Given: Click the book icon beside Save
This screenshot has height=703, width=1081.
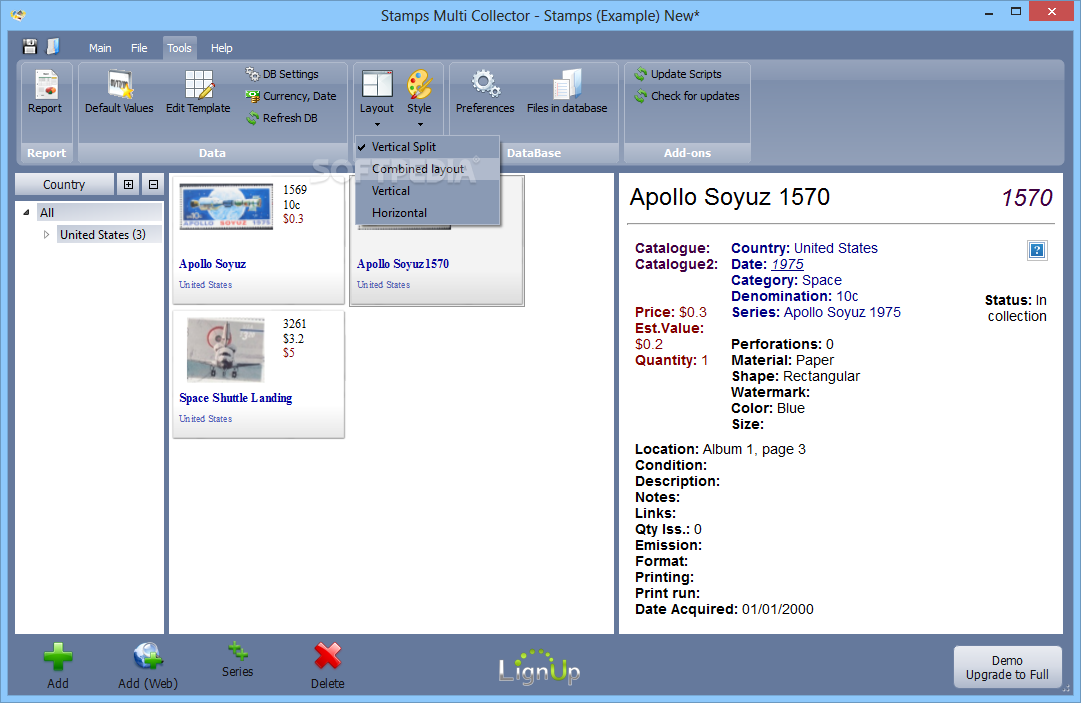Looking at the screenshot, I should (x=53, y=46).
